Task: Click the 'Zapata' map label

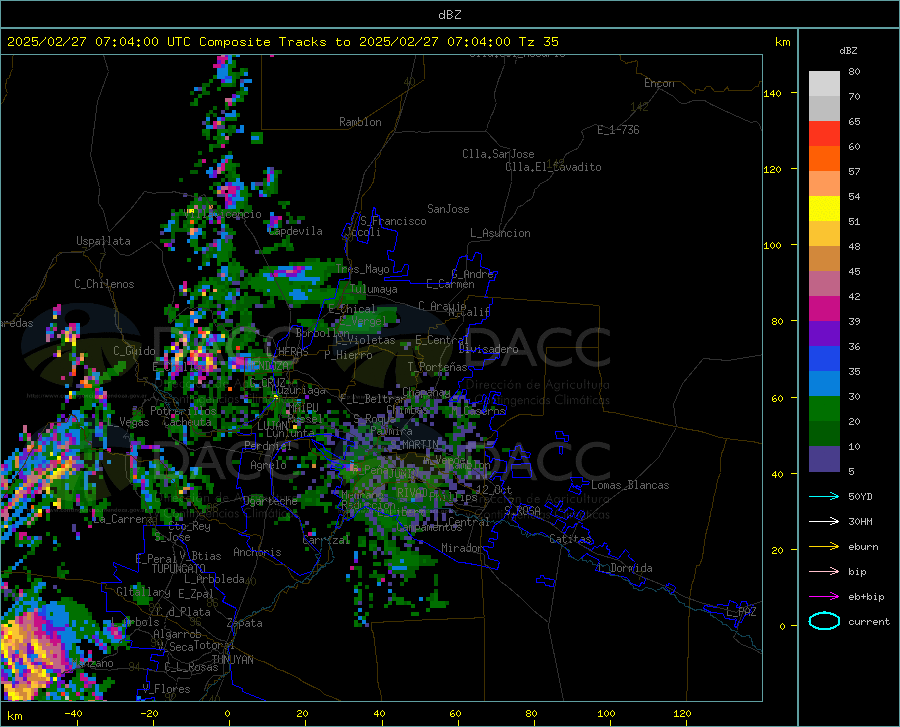Action: click(x=245, y=623)
